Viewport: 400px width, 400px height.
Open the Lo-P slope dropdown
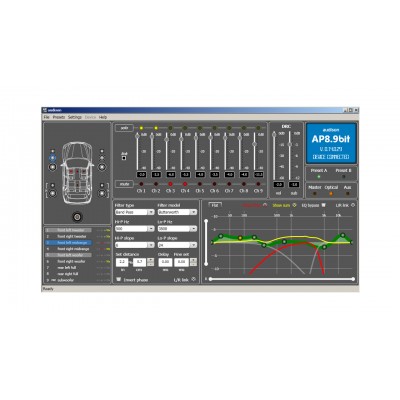pyautogui.click(x=177, y=245)
